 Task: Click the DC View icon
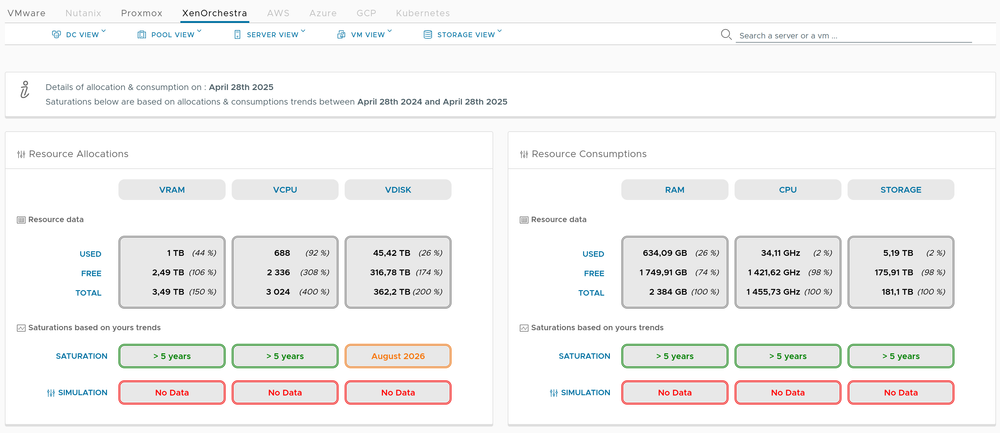pos(56,34)
